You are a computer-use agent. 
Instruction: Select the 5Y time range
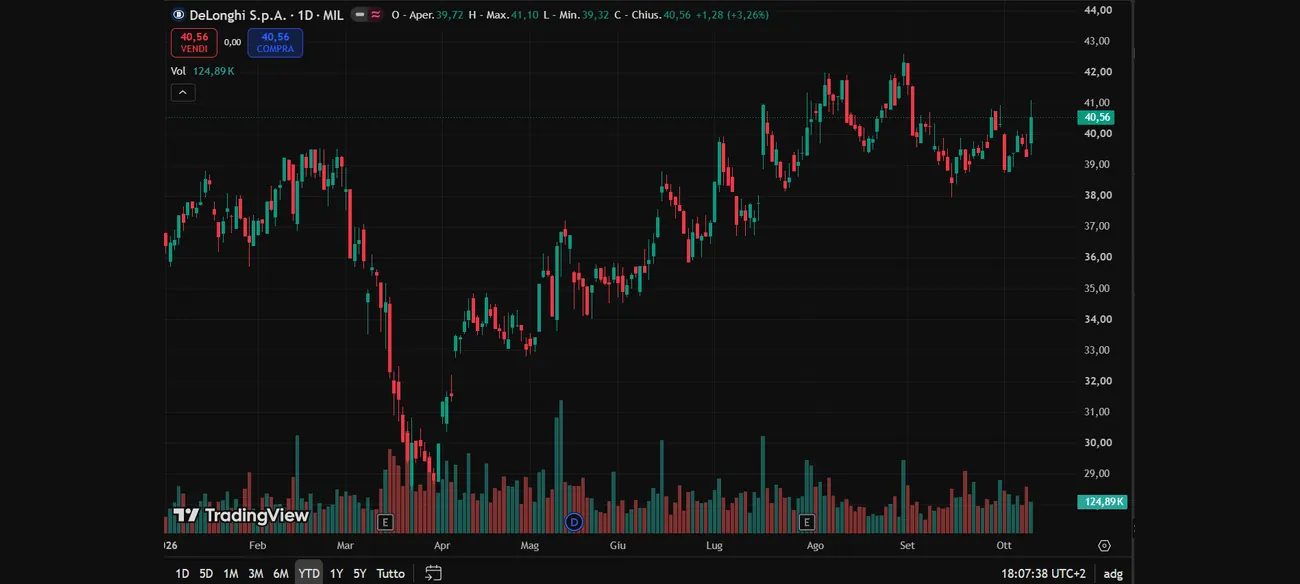pyautogui.click(x=360, y=573)
